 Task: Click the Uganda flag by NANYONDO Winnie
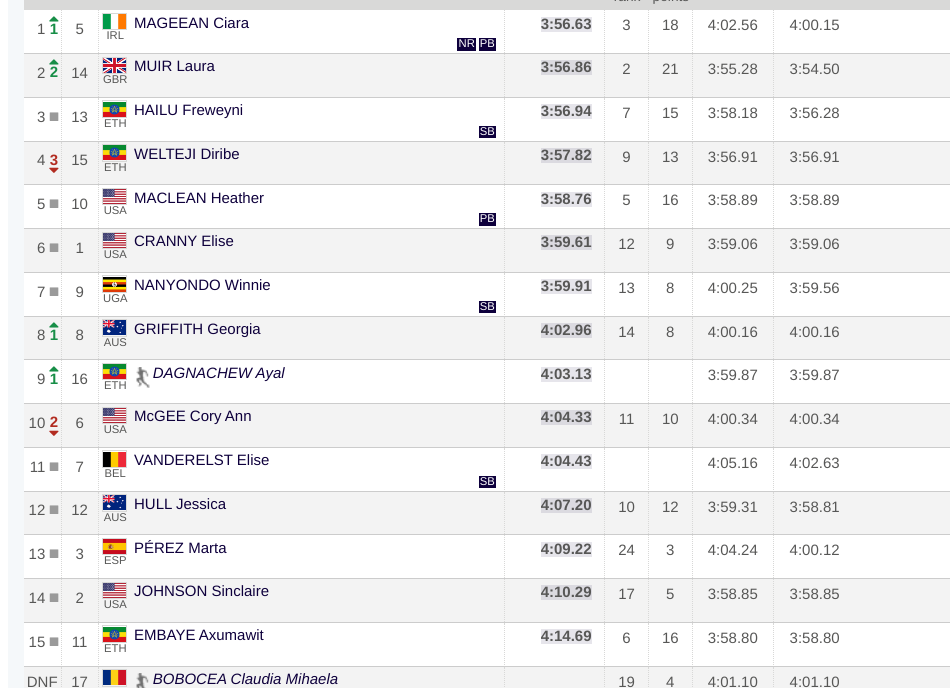(115, 285)
